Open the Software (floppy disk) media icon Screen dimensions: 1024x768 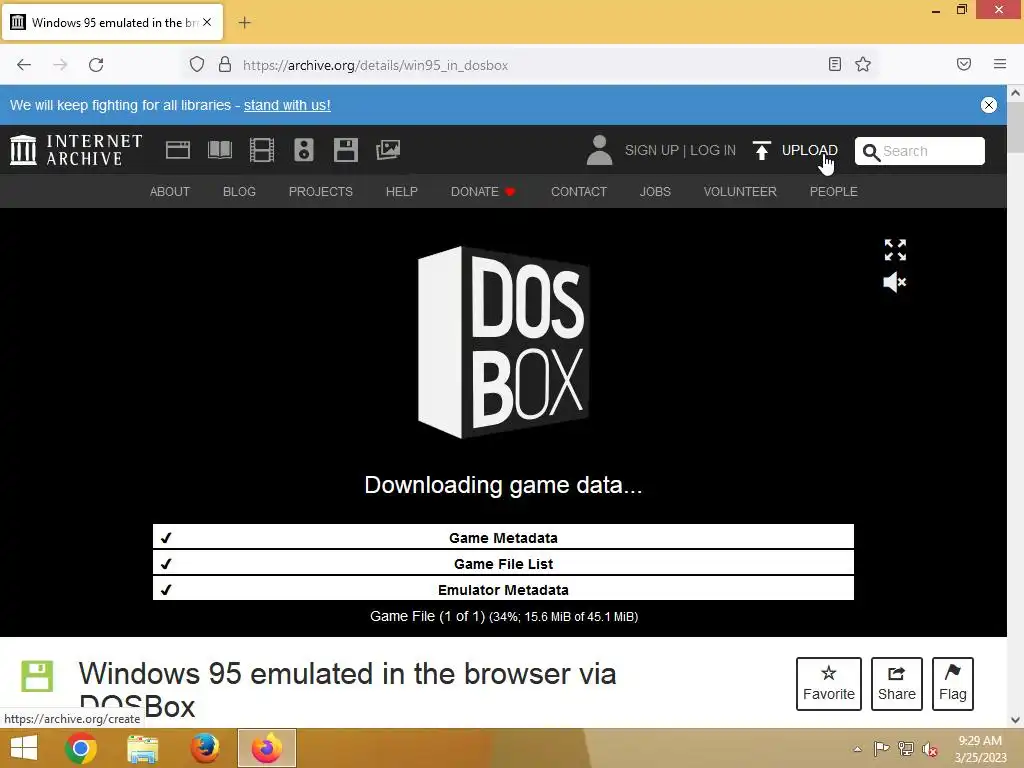pyautogui.click(x=345, y=150)
